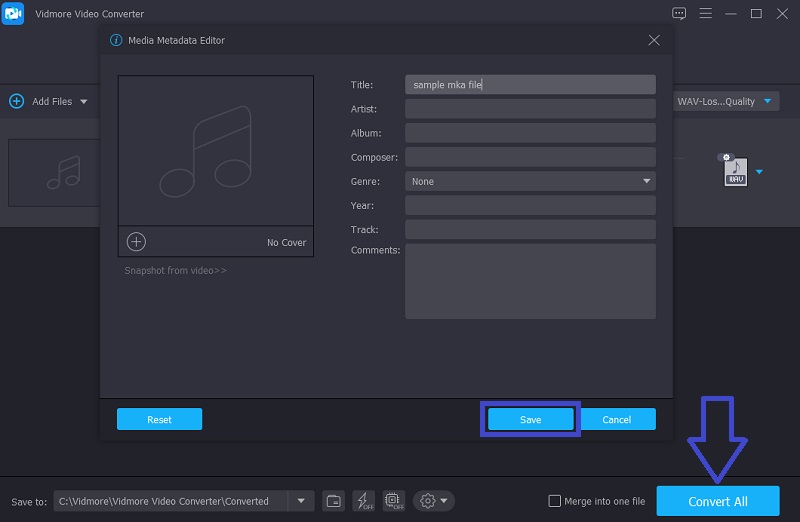Click into the Comments text area
The image size is (800, 522).
[x=530, y=281]
